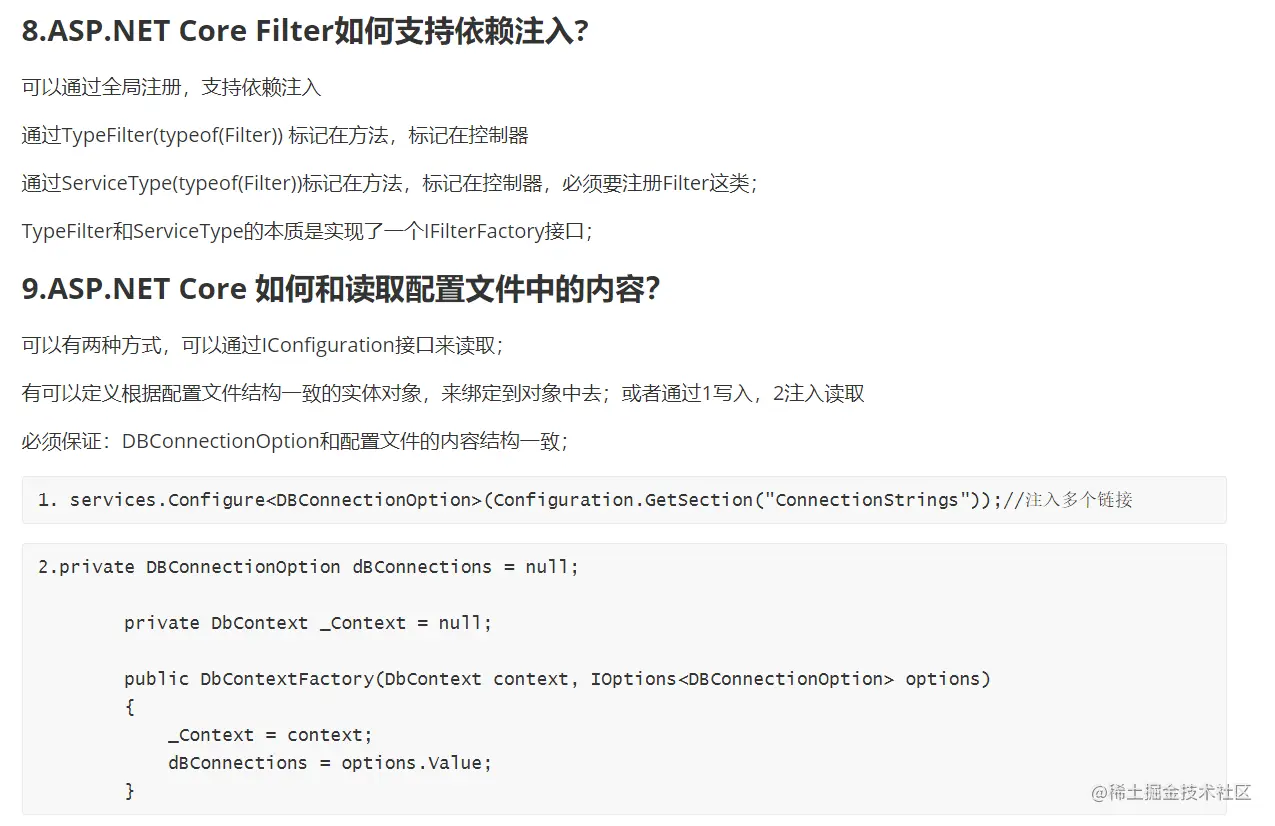The image size is (1275, 826).
Task: Click the paragraph mentioning 1写入，2注入读取
Action: pyautogui.click(x=443, y=393)
